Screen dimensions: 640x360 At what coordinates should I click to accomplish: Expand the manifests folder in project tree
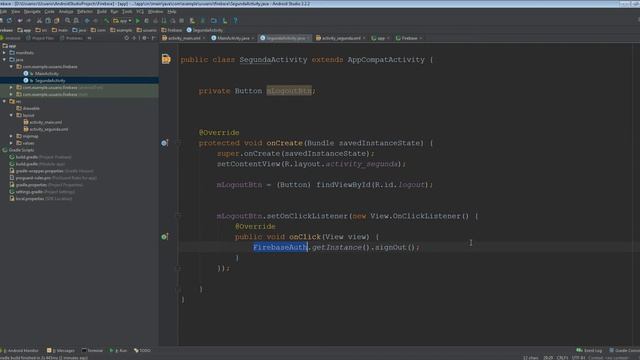4,53
